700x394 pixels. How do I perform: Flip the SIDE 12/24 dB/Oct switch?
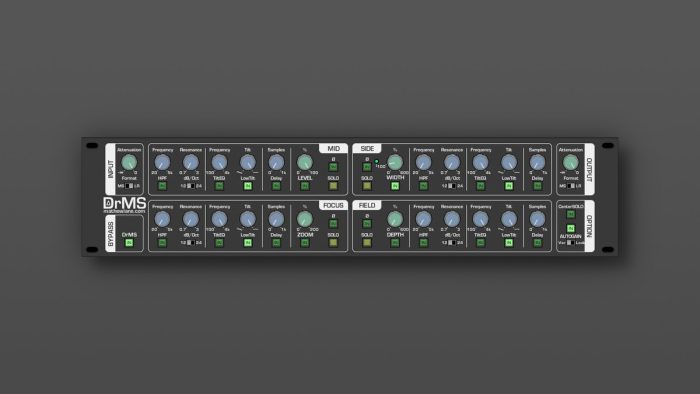452,186
